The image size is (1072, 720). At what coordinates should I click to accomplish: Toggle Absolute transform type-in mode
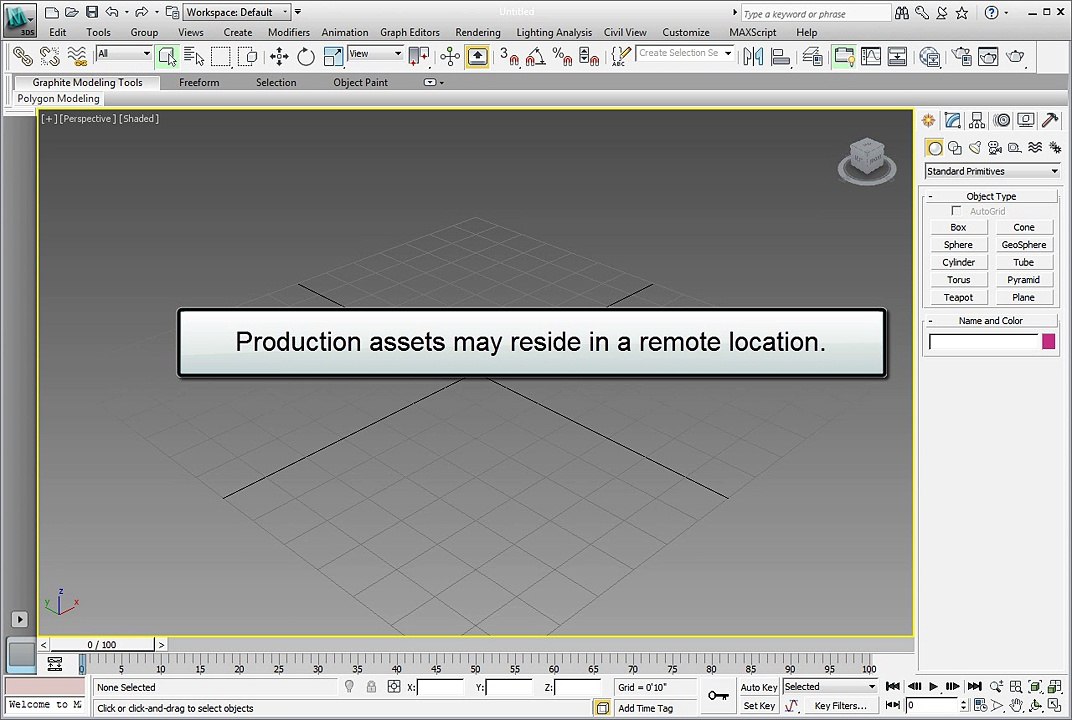click(394, 686)
